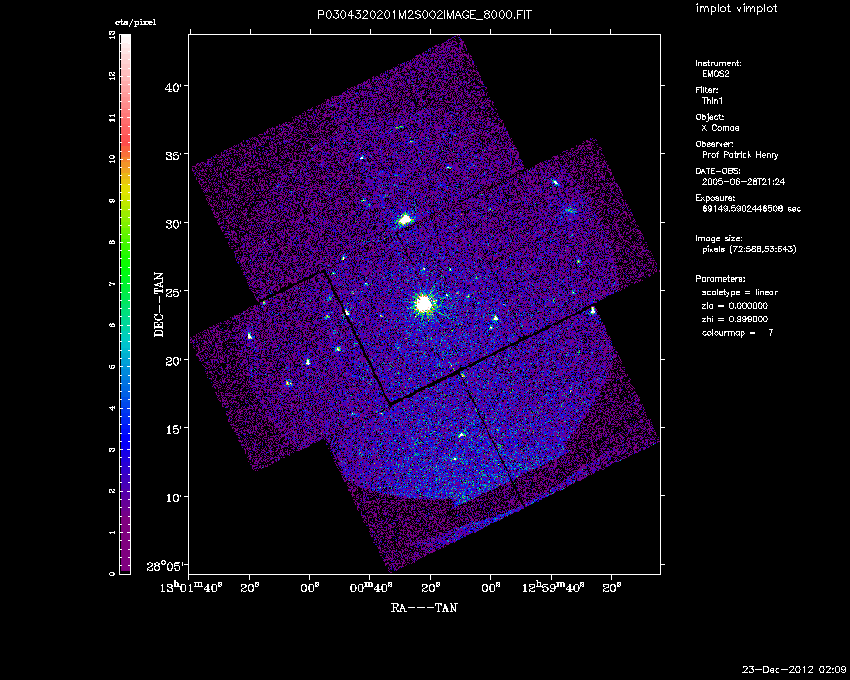Click colorbar tick value 7
This screenshot has width=850, height=680.
click(112, 284)
